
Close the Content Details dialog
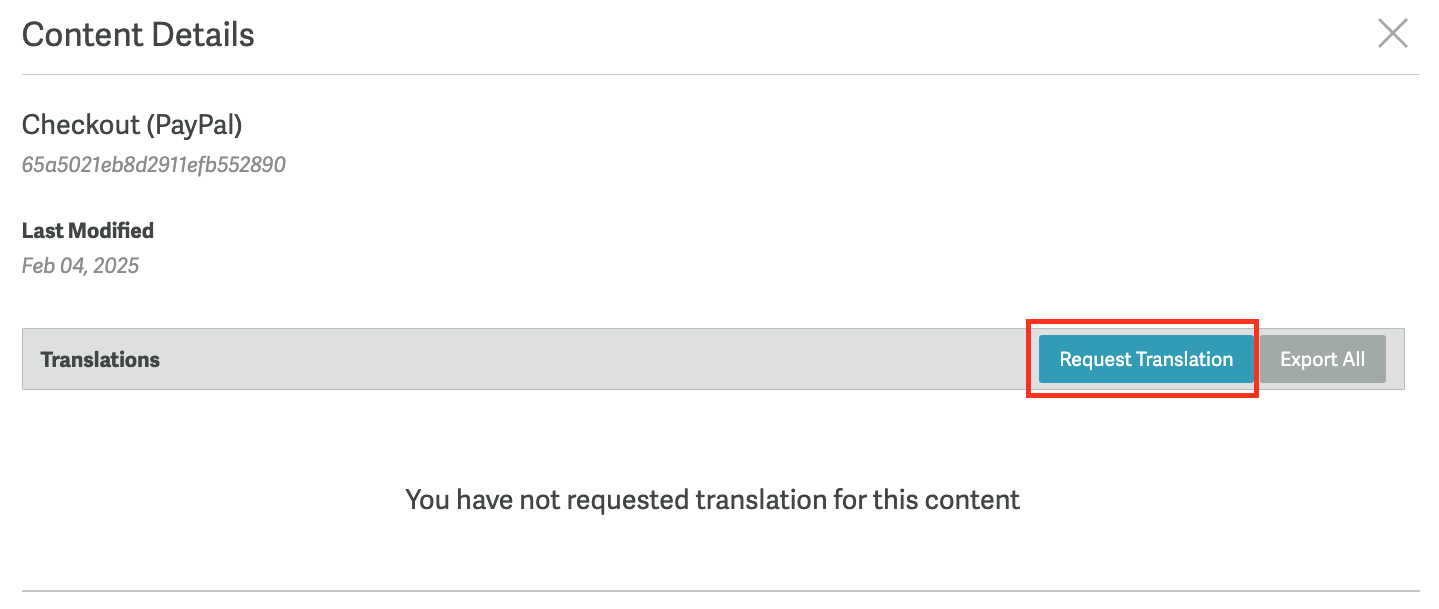(1392, 34)
